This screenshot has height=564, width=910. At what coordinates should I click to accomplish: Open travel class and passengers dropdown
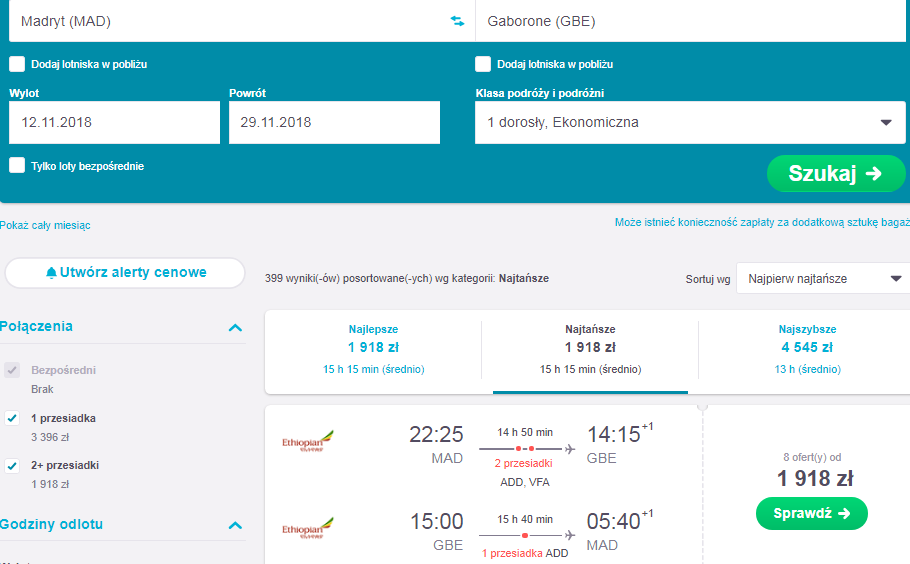tap(690, 122)
